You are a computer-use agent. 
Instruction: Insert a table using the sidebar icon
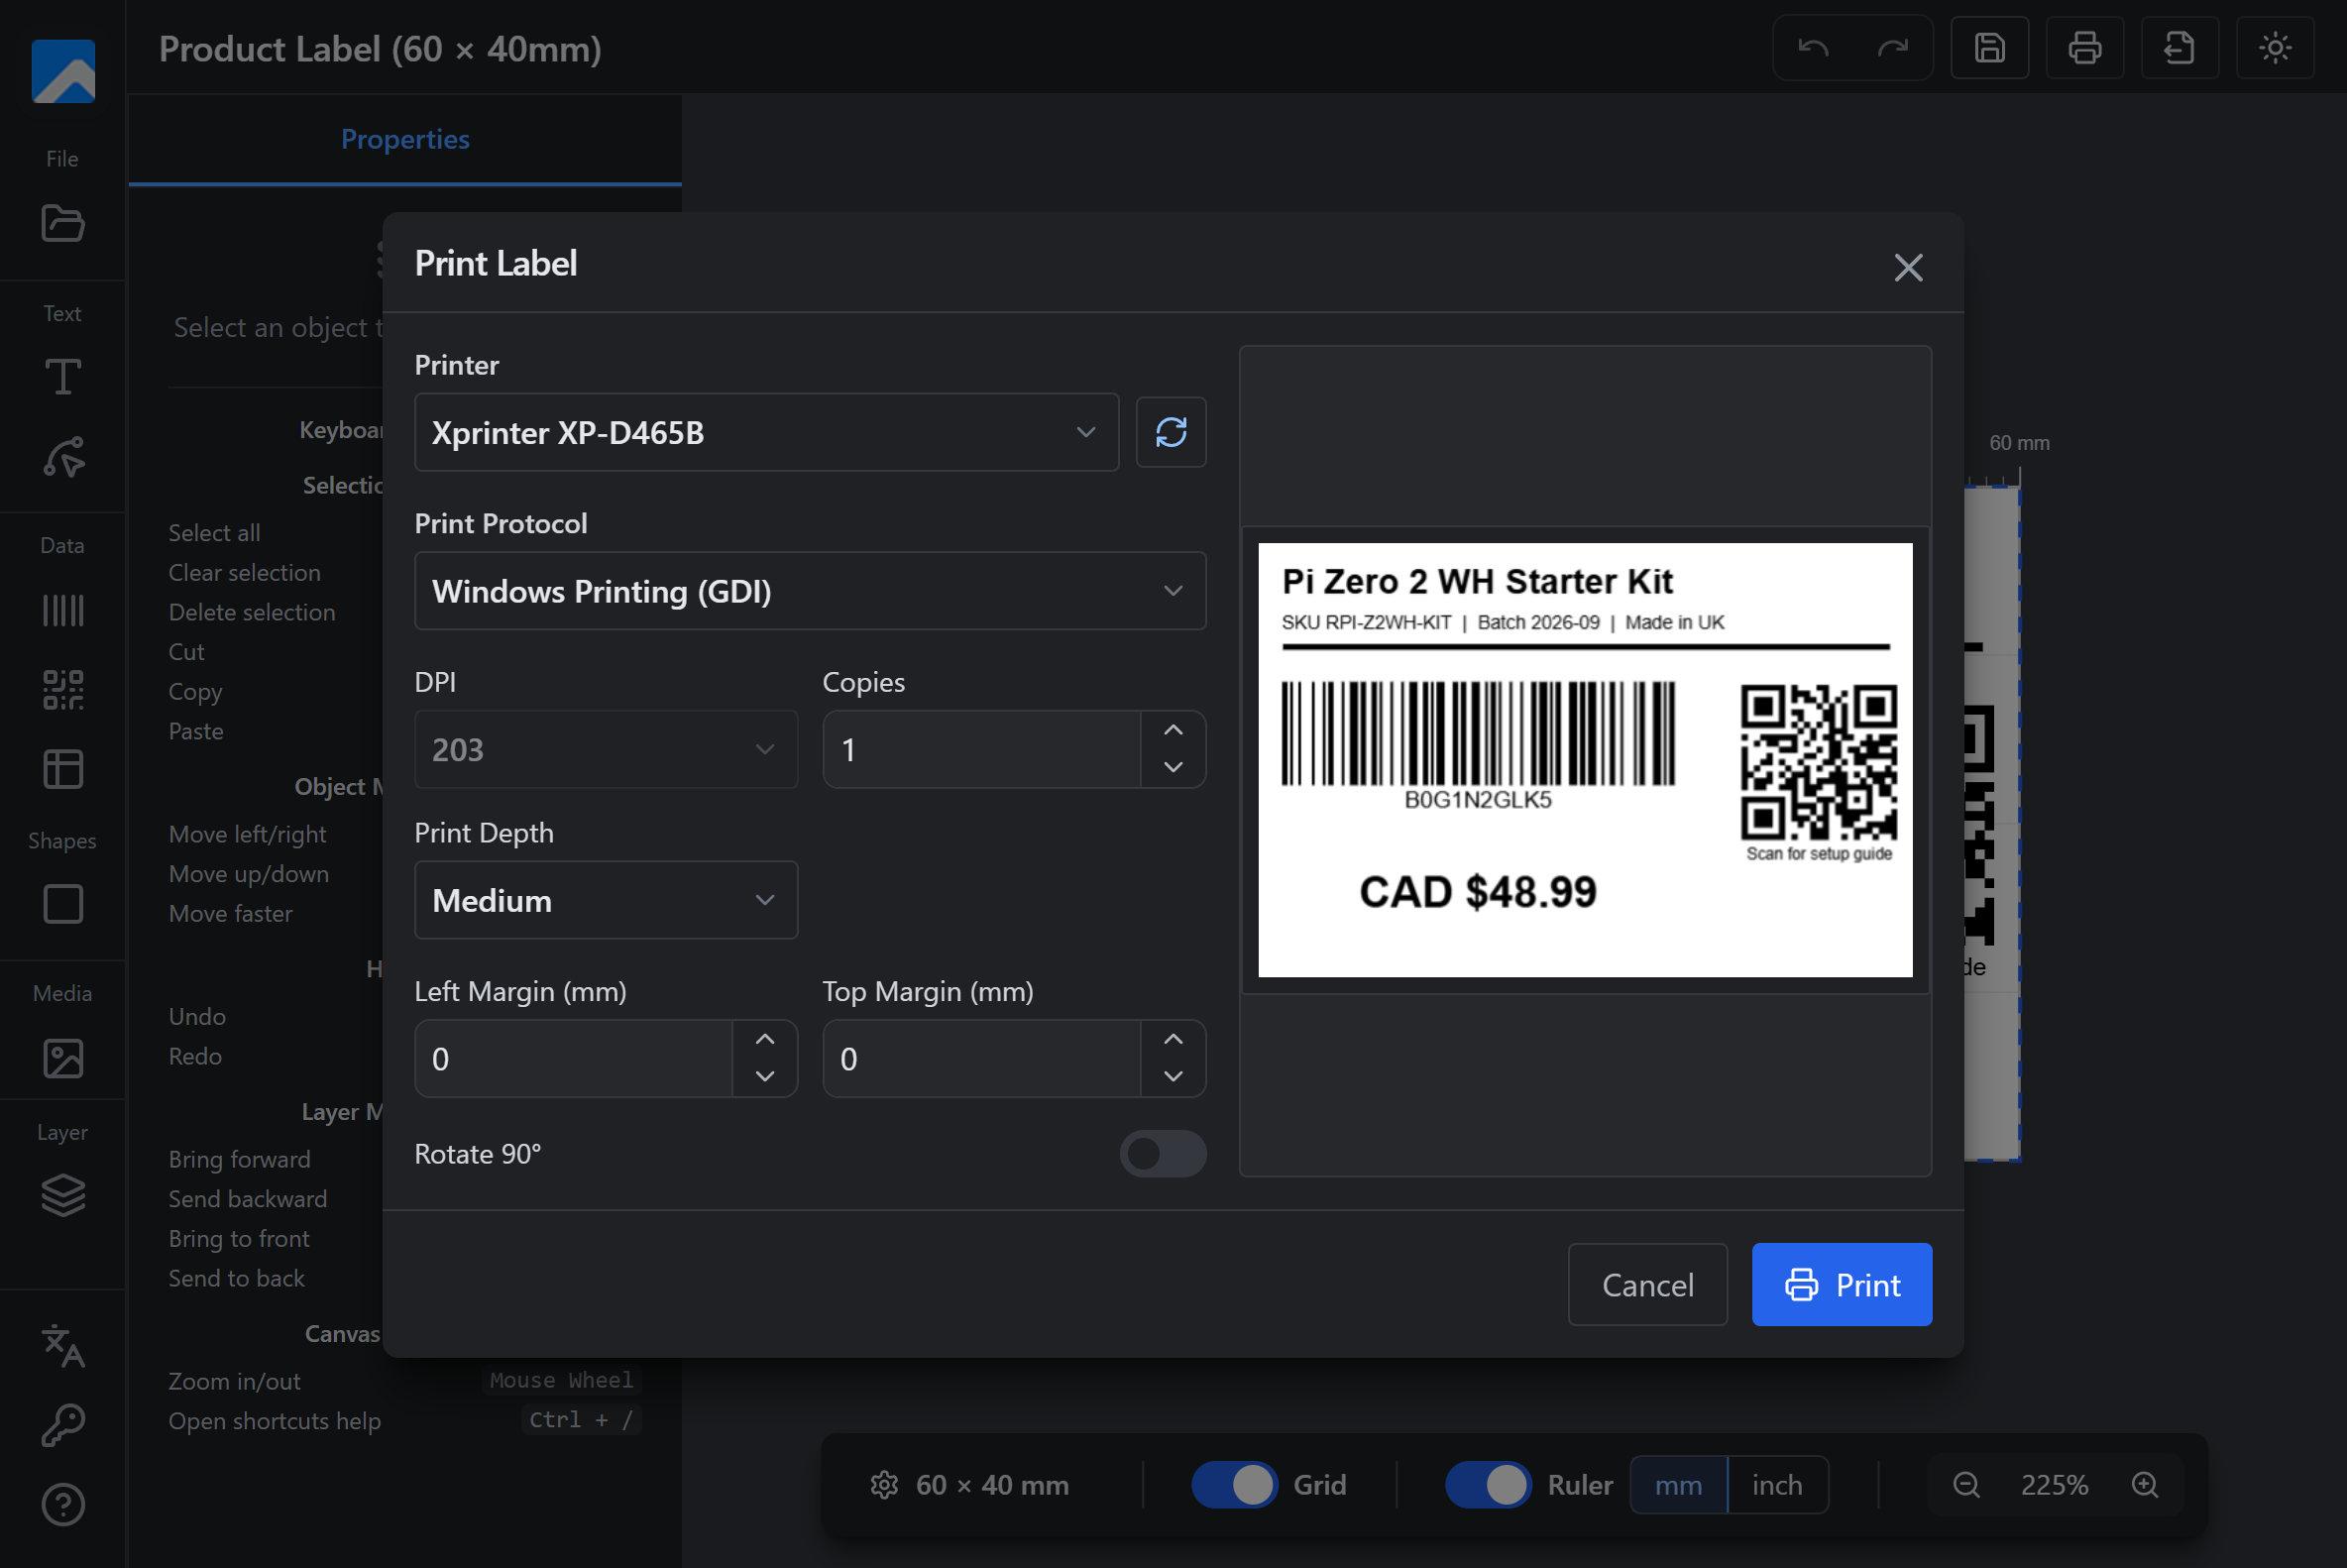coord(63,769)
